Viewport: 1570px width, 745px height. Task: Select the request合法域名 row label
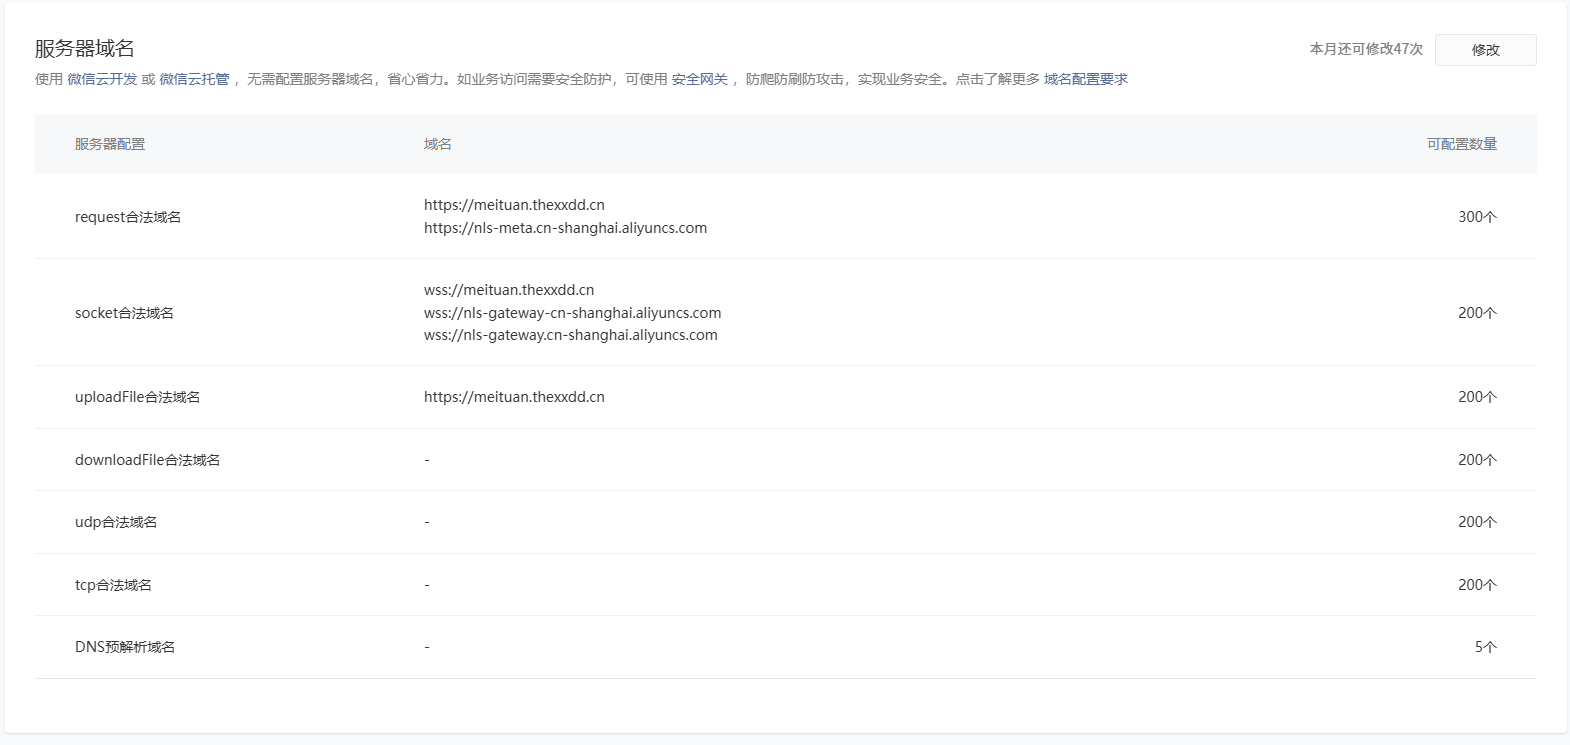pyautogui.click(x=128, y=217)
